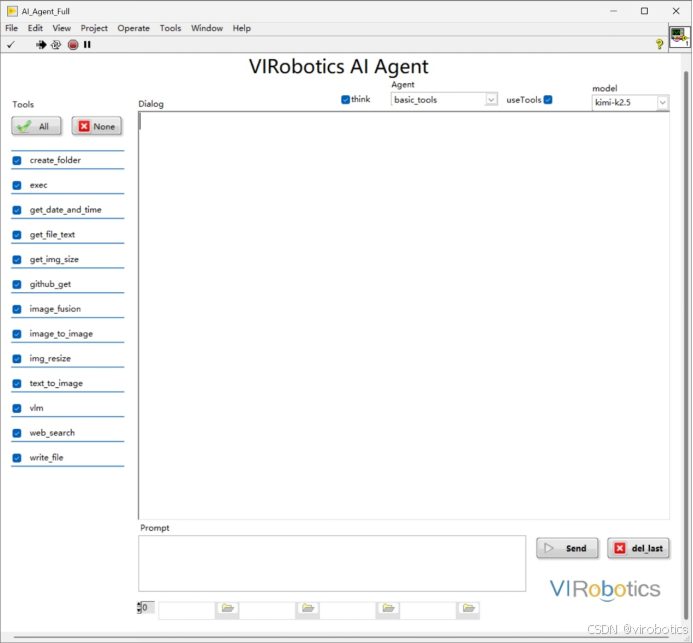
Task: Click the Pause toolbar icon
Action: point(87,45)
